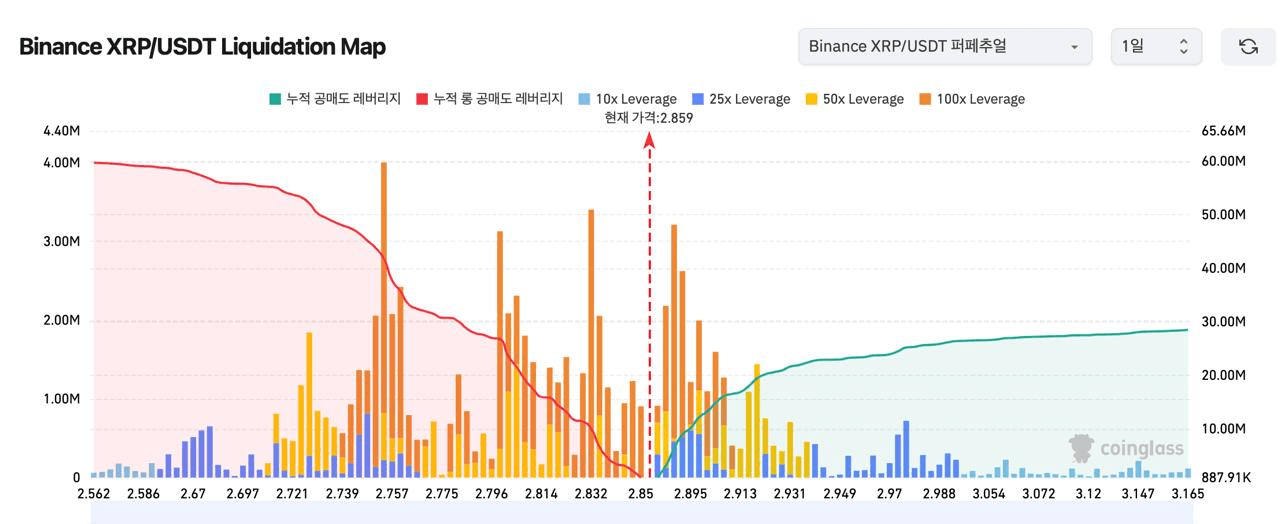The height and width of the screenshot is (524, 1280).
Task: Click the 2.931 price axis label
Action: (790, 493)
